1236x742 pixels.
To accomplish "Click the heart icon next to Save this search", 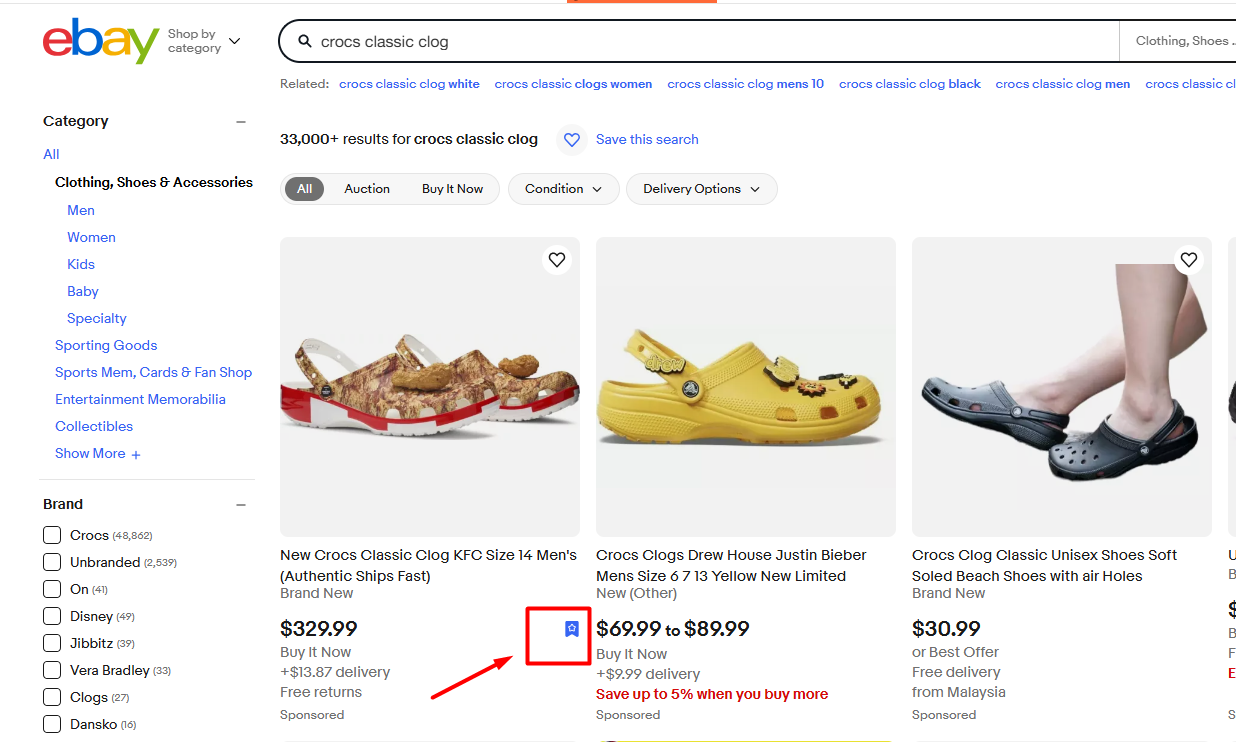I will point(571,140).
